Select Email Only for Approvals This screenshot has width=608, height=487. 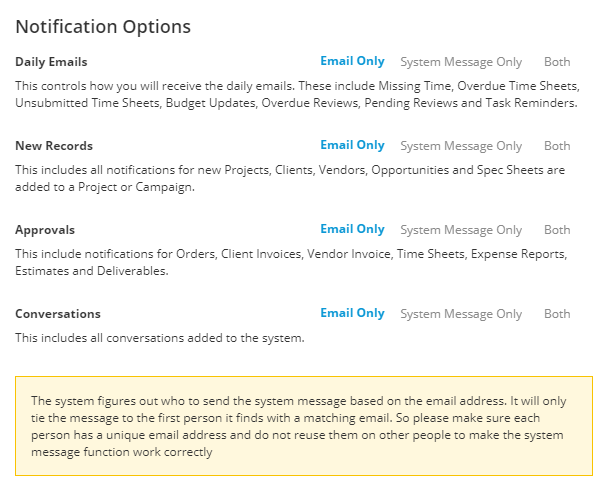(352, 230)
